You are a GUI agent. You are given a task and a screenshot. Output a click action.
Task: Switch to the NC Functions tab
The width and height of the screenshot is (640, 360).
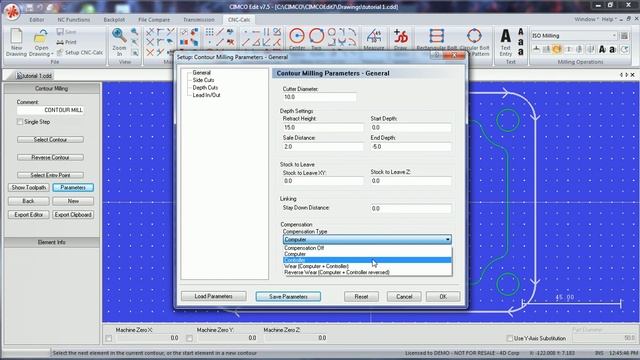click(73, 20)
